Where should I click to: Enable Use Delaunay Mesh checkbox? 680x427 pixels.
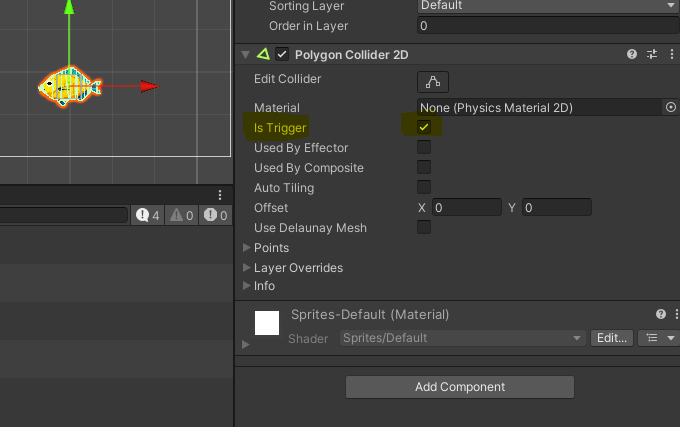[424, 227]
